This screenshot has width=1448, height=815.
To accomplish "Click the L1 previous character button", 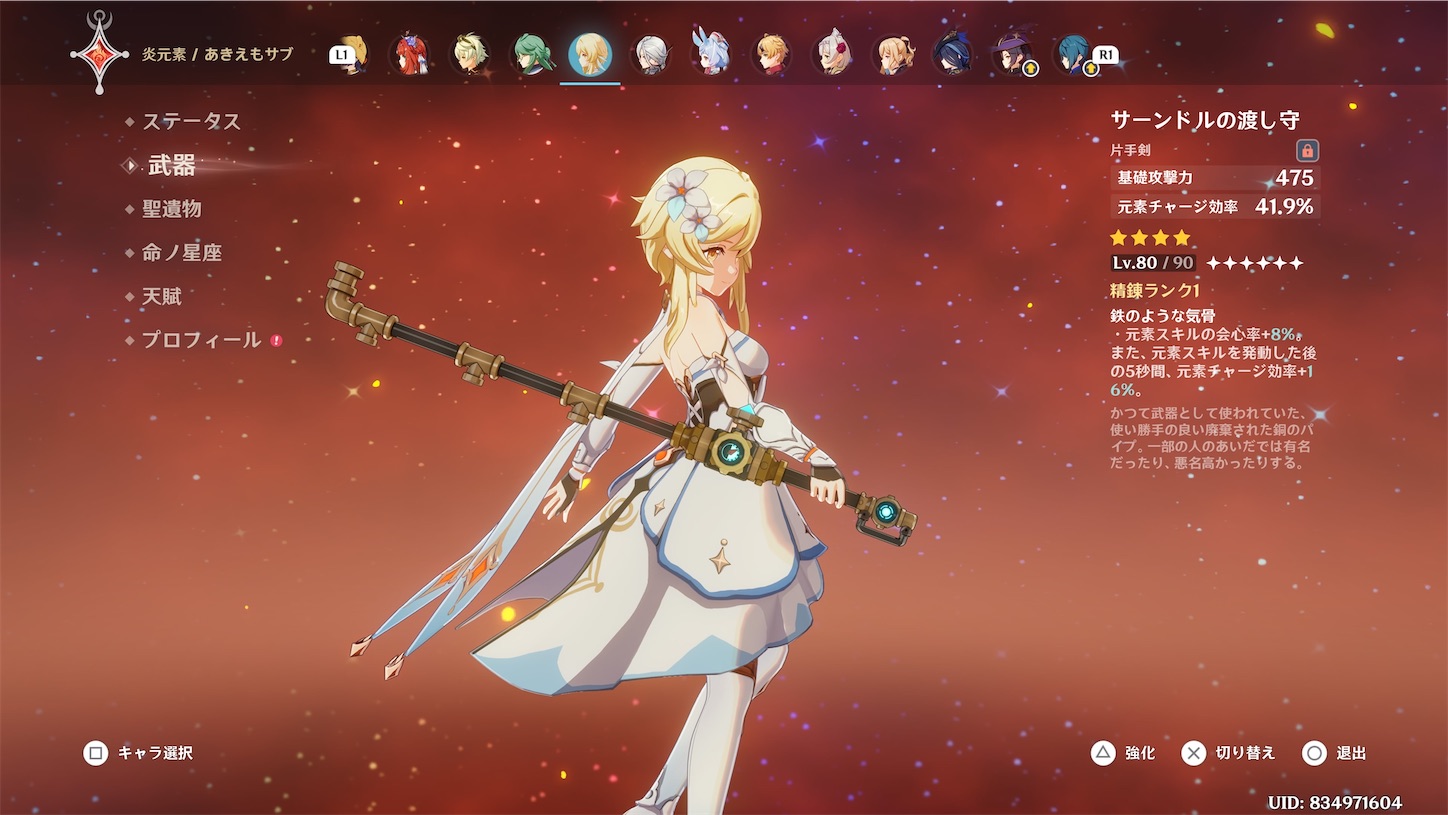I will pos(343,55).
